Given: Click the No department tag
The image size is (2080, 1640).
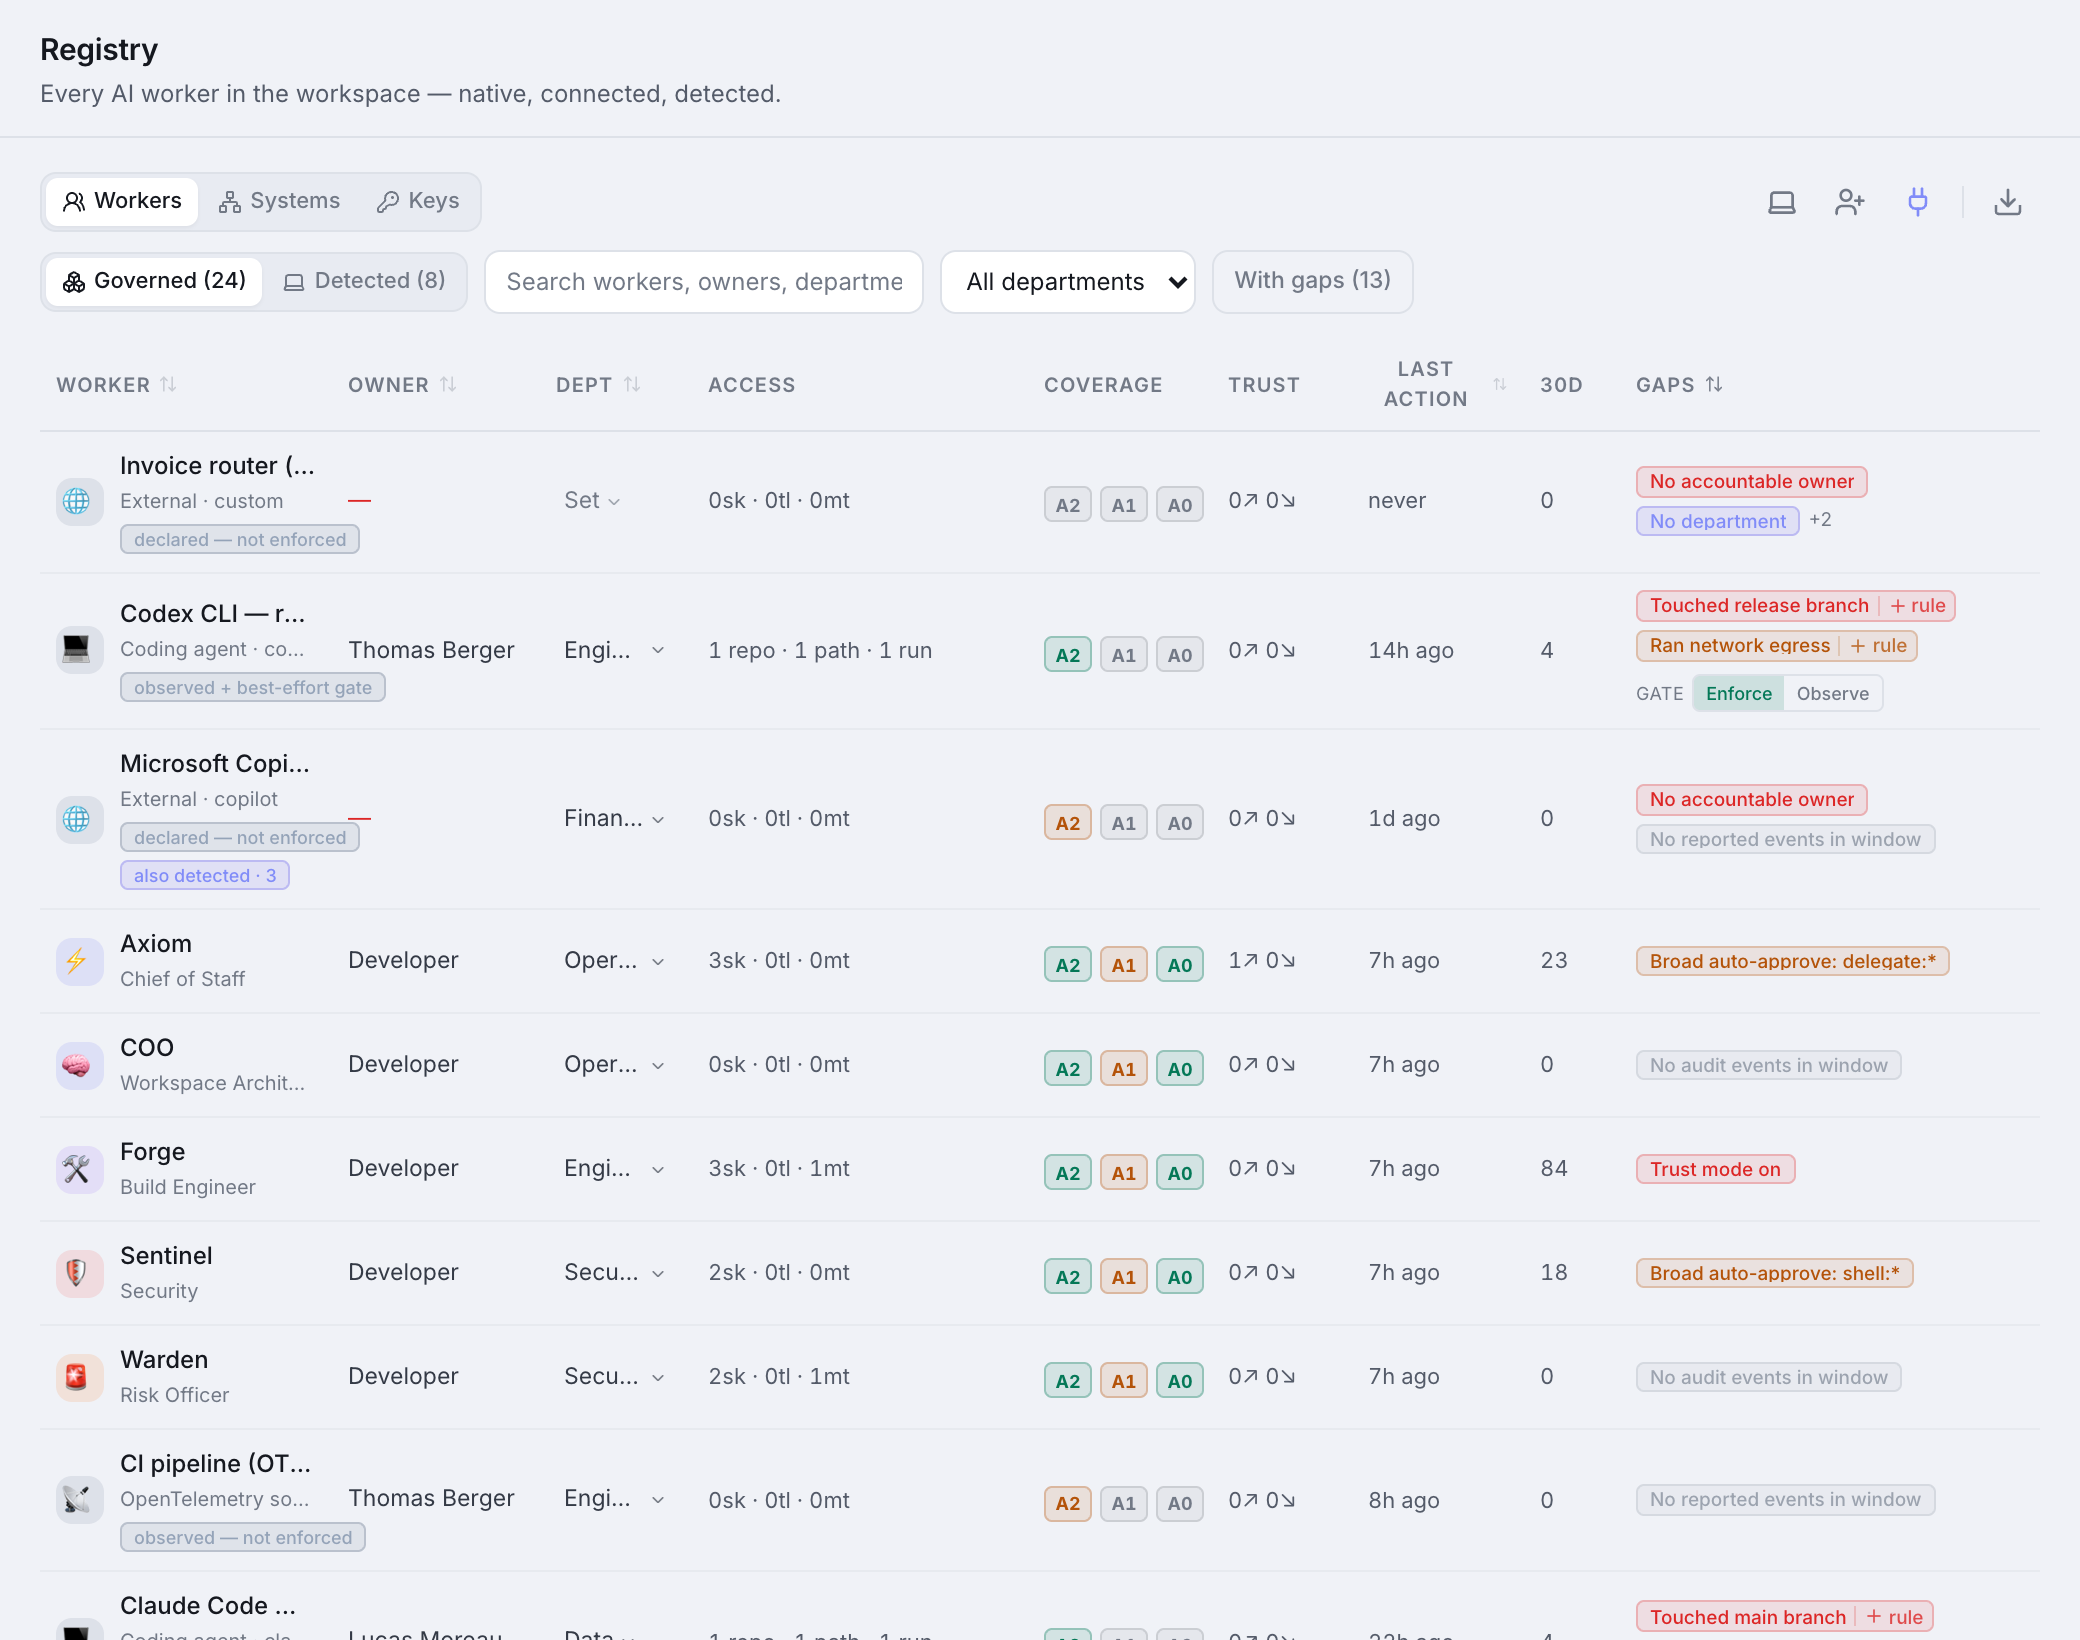Looking at the screenshot, I should 1718,521.
